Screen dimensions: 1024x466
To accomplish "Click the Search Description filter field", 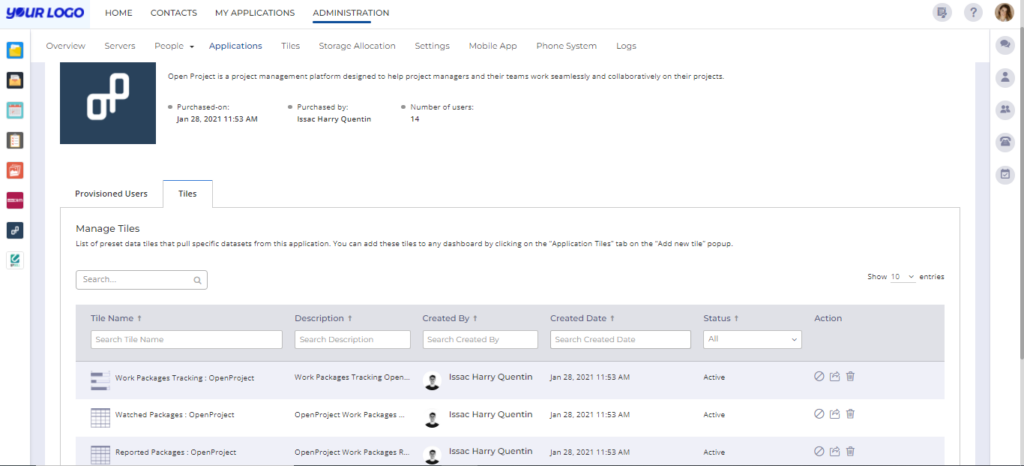I will (x=353, y=339).
